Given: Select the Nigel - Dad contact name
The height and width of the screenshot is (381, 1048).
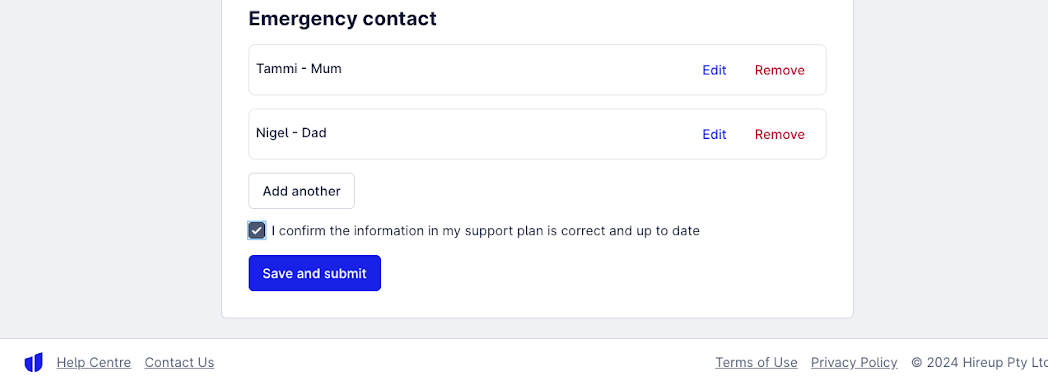Looking at the screenshot, I should (291, 132).
